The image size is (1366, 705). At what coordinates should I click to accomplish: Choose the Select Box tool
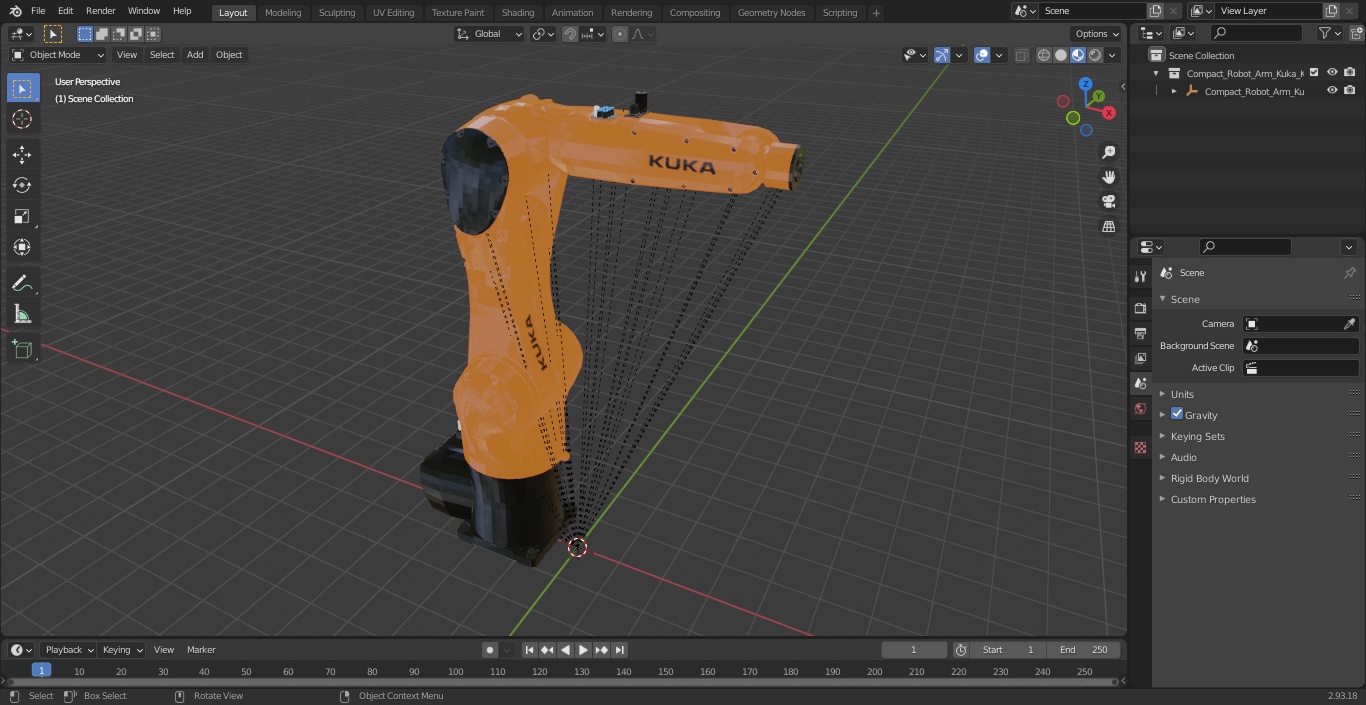pyautogui.click(x=22, y=88)
